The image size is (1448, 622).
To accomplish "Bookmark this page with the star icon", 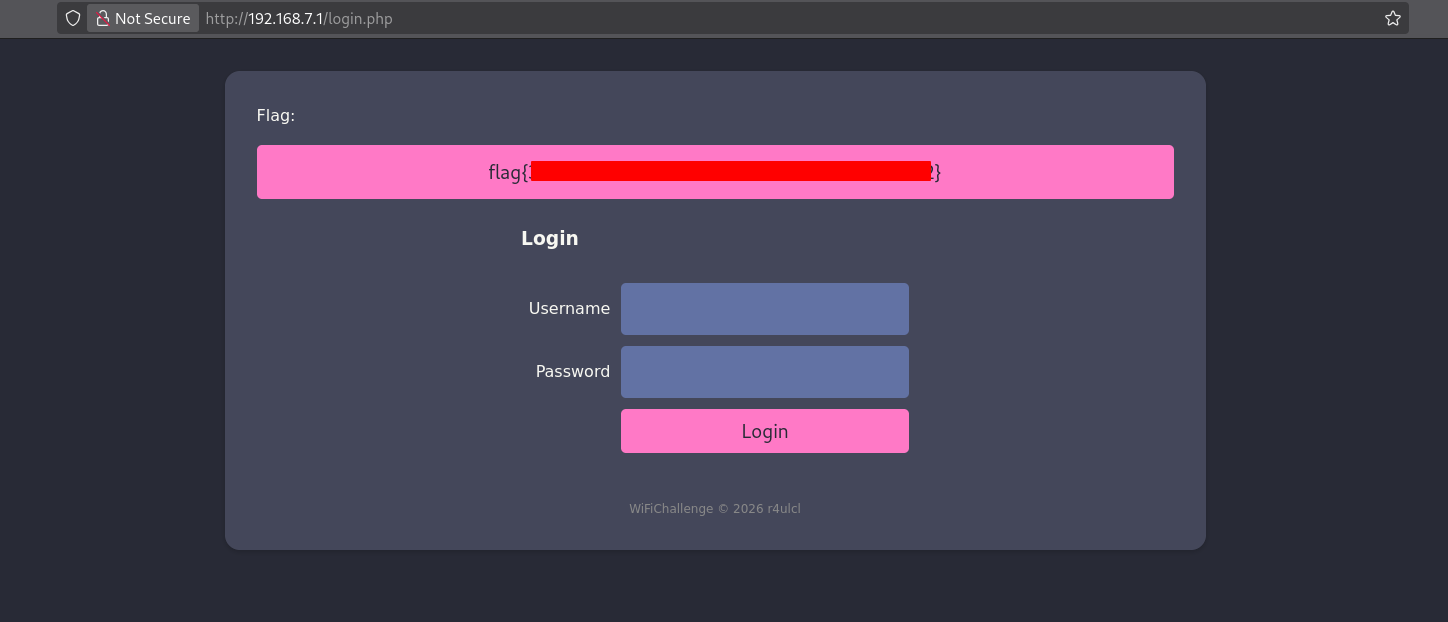I will 1392,18.
